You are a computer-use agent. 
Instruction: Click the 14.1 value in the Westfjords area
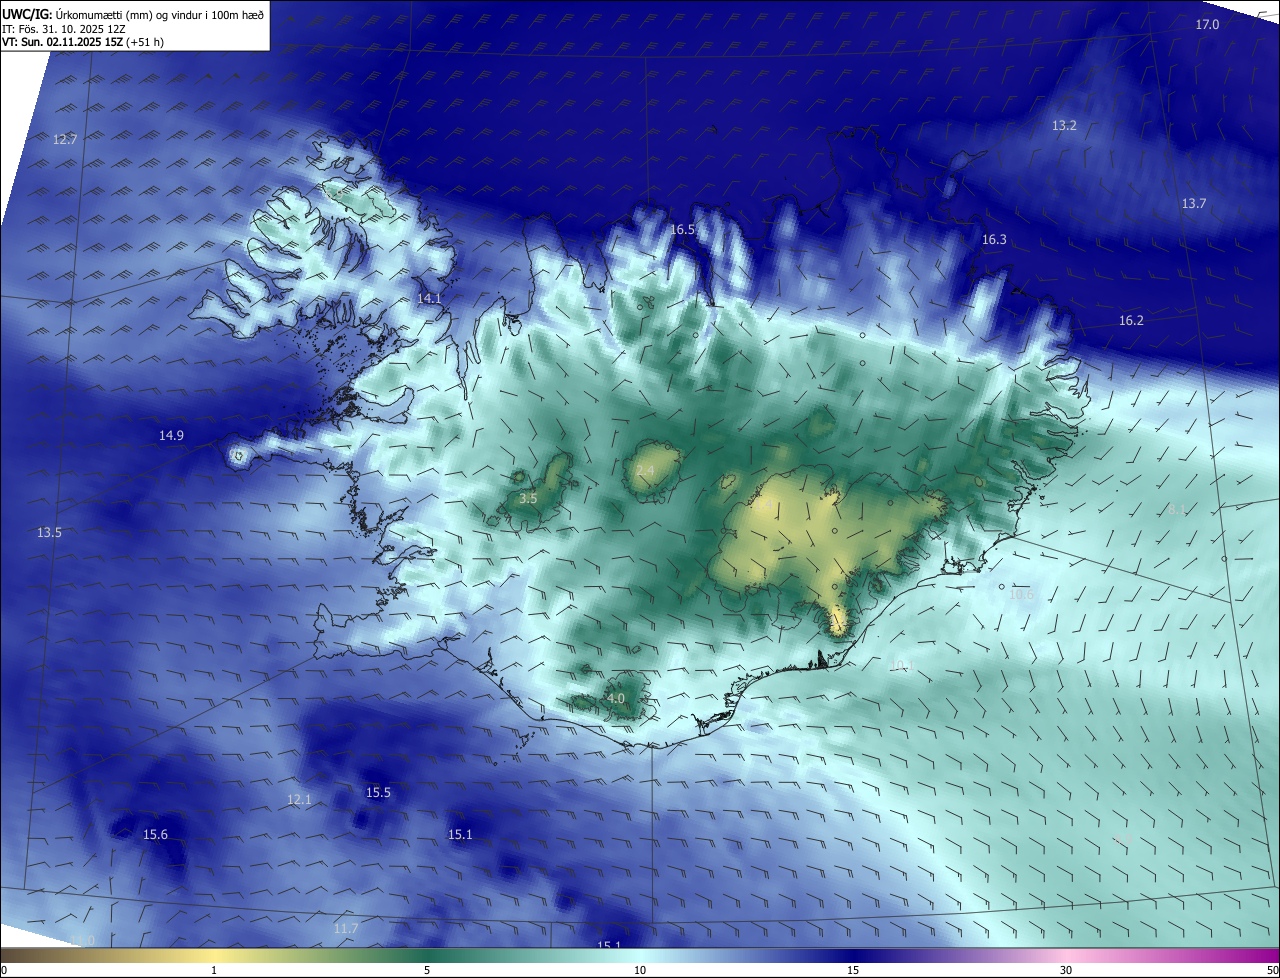click(x=429, y=298)
